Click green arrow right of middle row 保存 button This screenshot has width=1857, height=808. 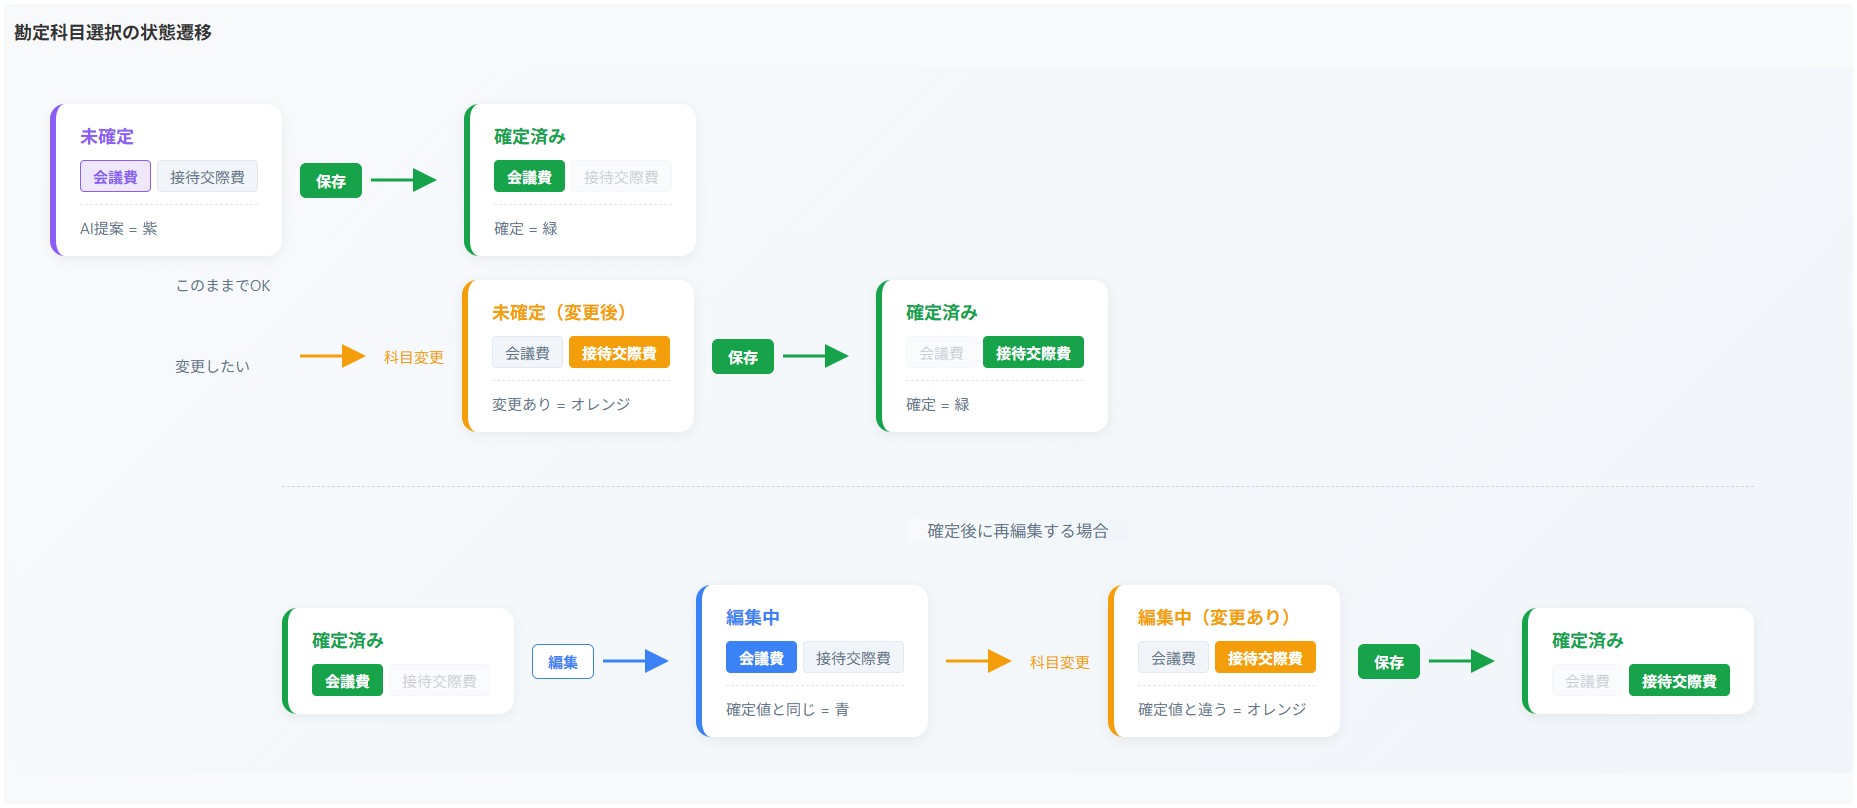pyautogui.click(x=815, y=356)
